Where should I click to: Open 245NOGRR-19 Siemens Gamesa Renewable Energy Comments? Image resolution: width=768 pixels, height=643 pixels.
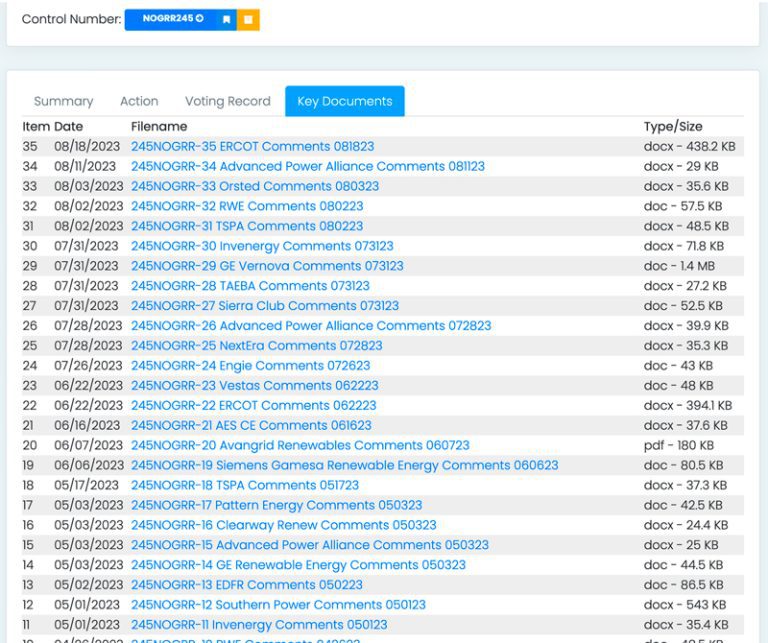tap(344, 465)
